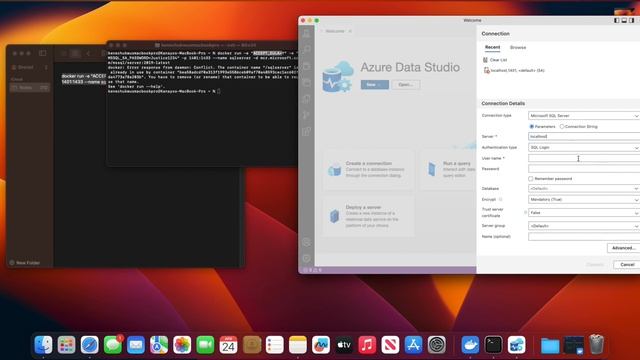The width and height of the screenshot is (640, 360).
Task: Click the Name (optional) input field
Action: pos(584,236)
